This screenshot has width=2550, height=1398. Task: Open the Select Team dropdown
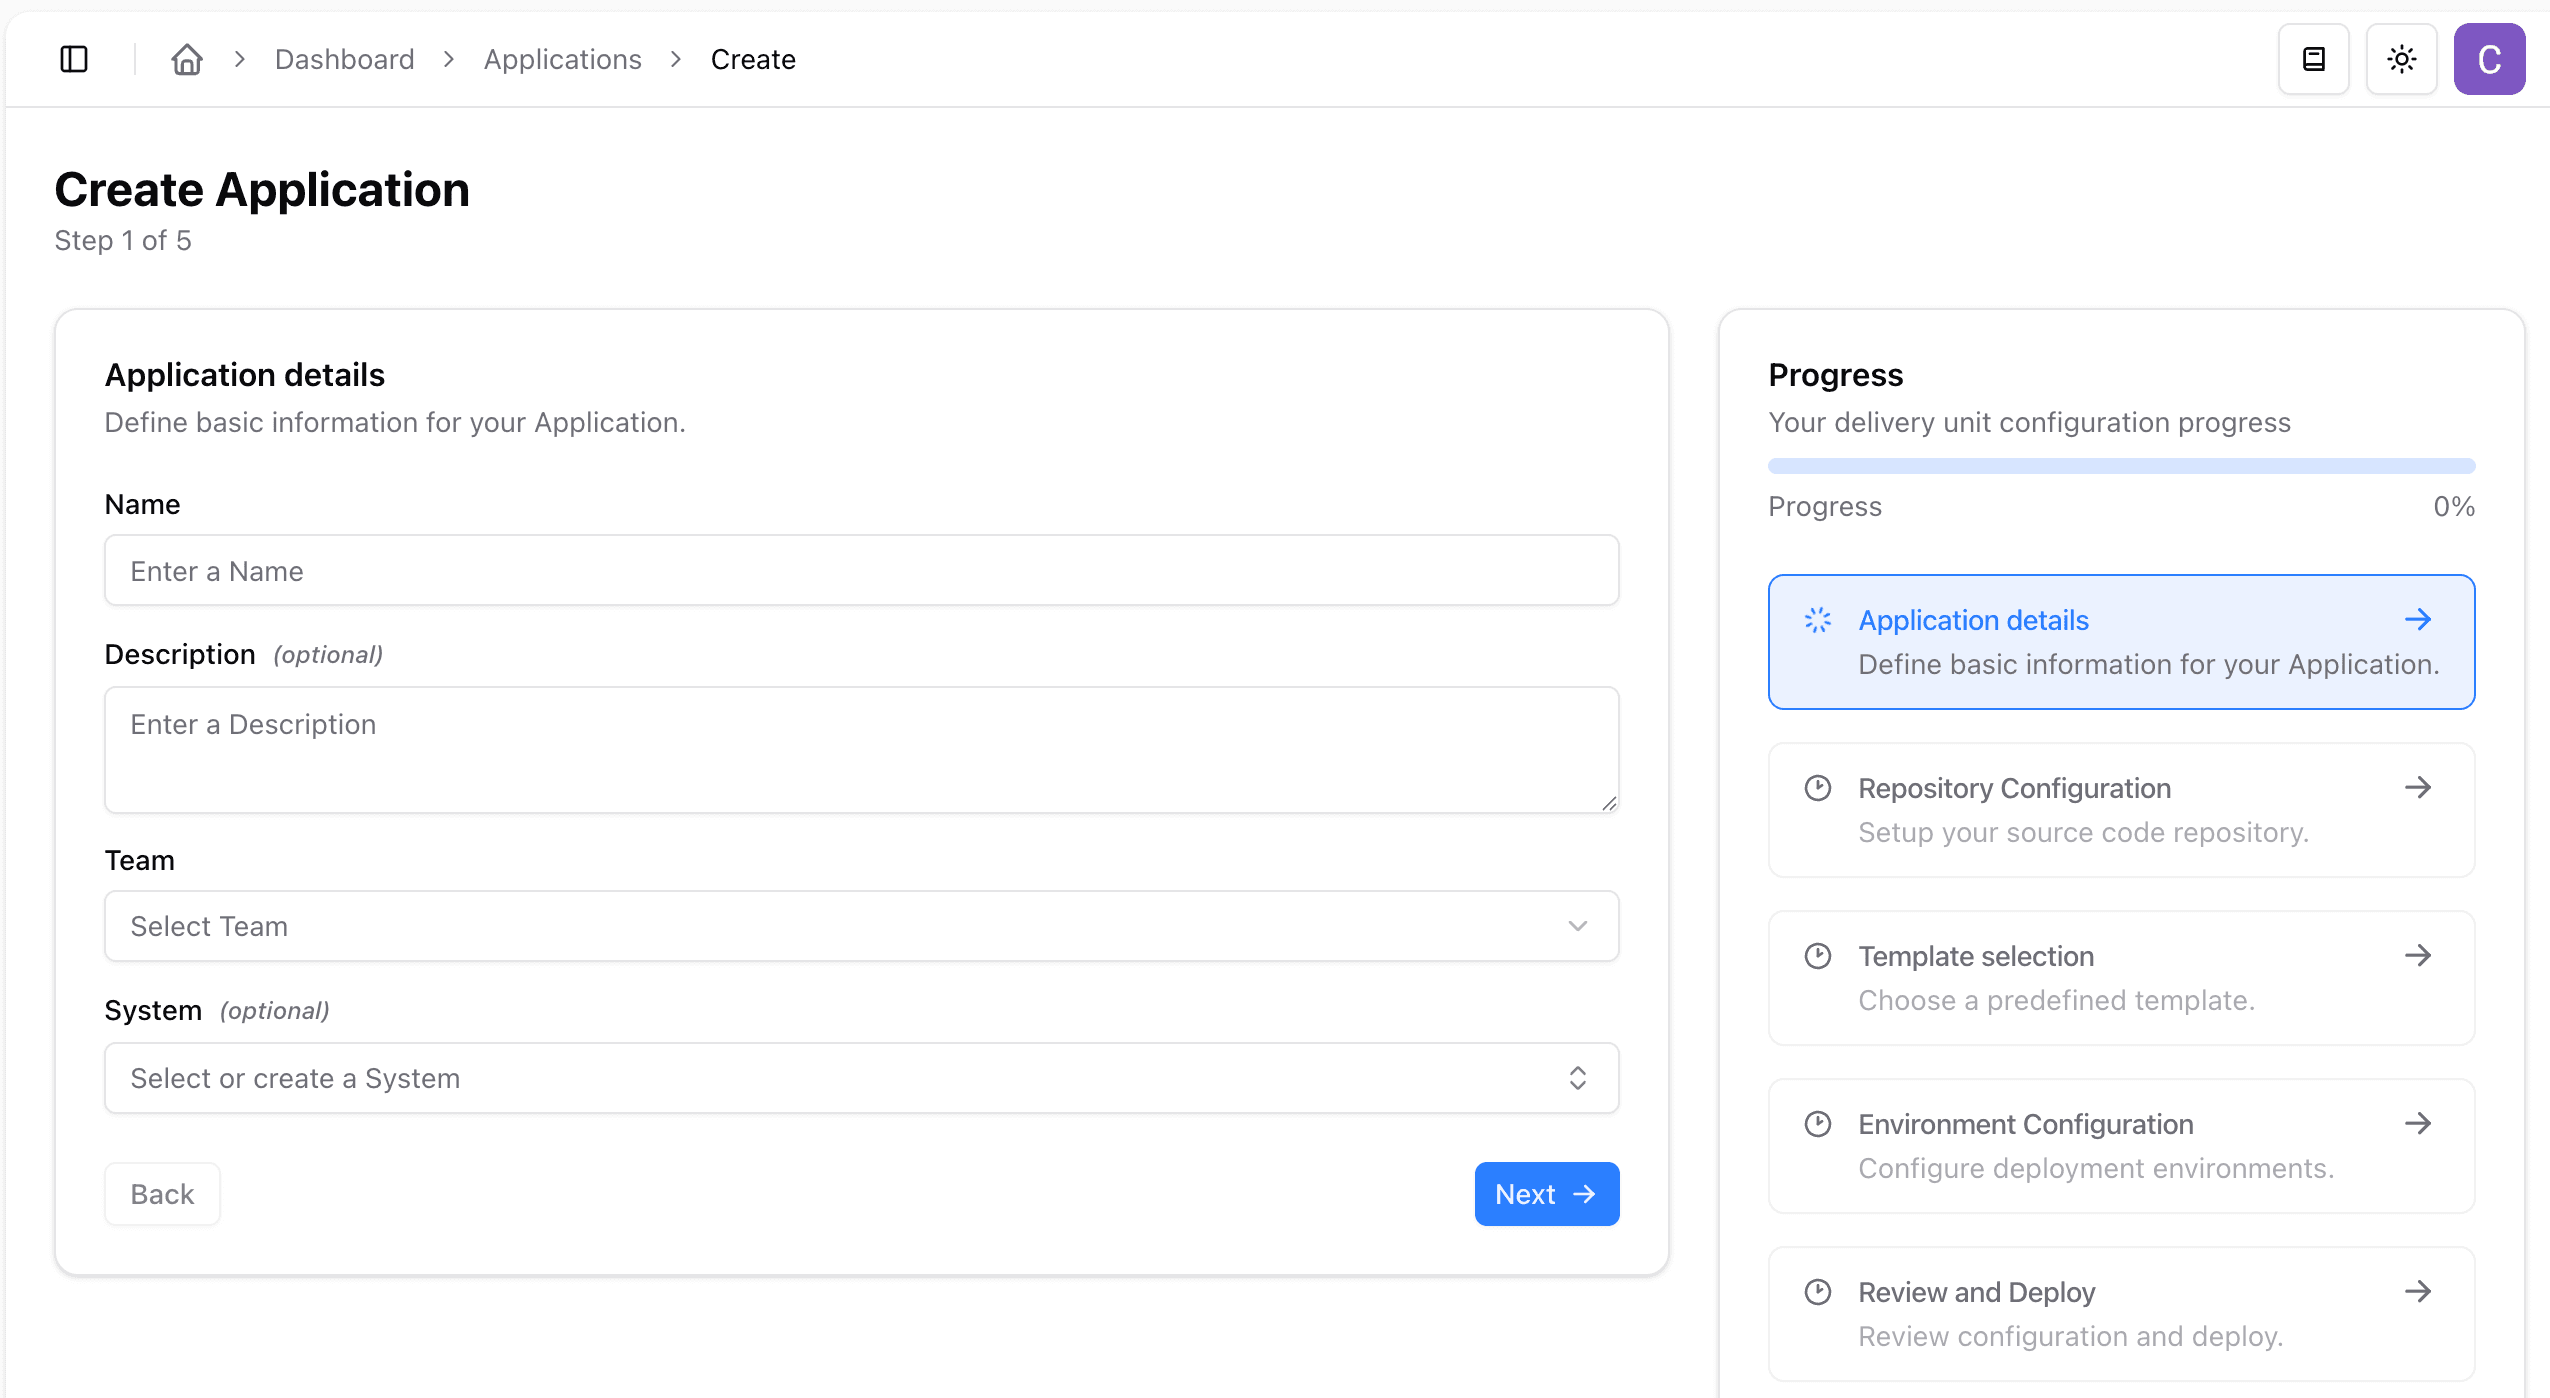coord(862,926)
